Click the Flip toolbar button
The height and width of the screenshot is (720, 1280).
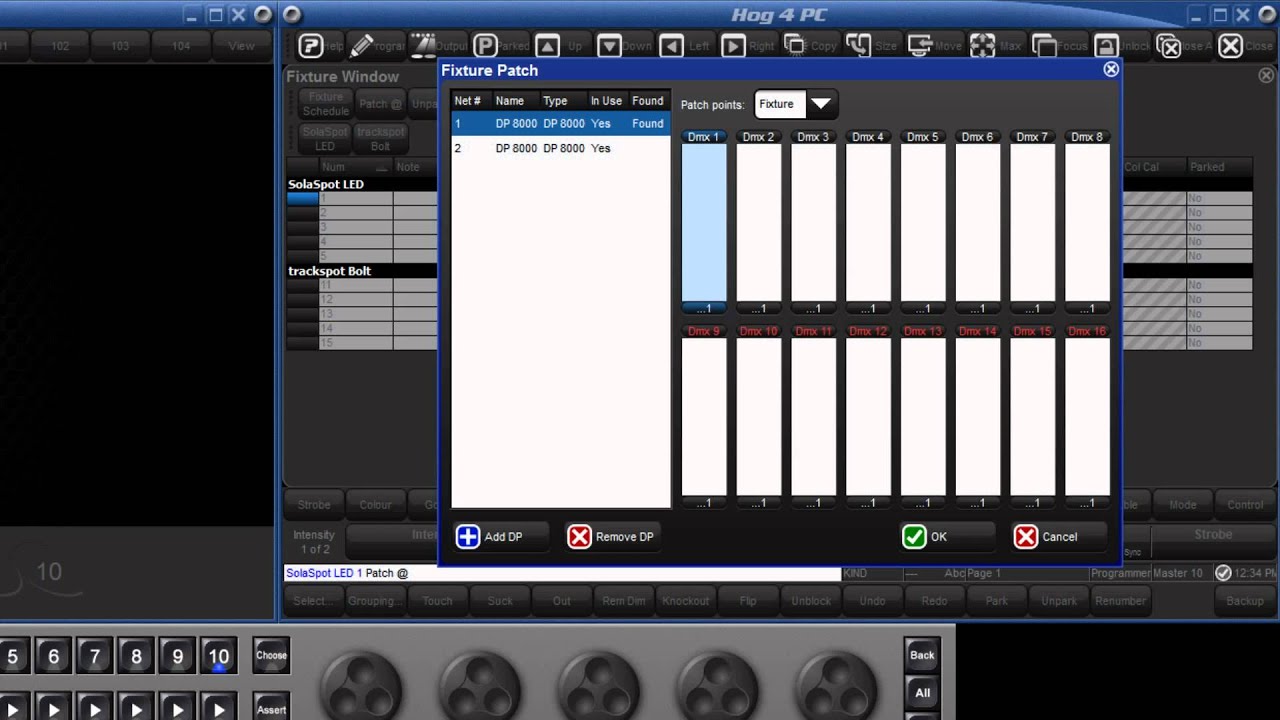[x=748, y=601]
